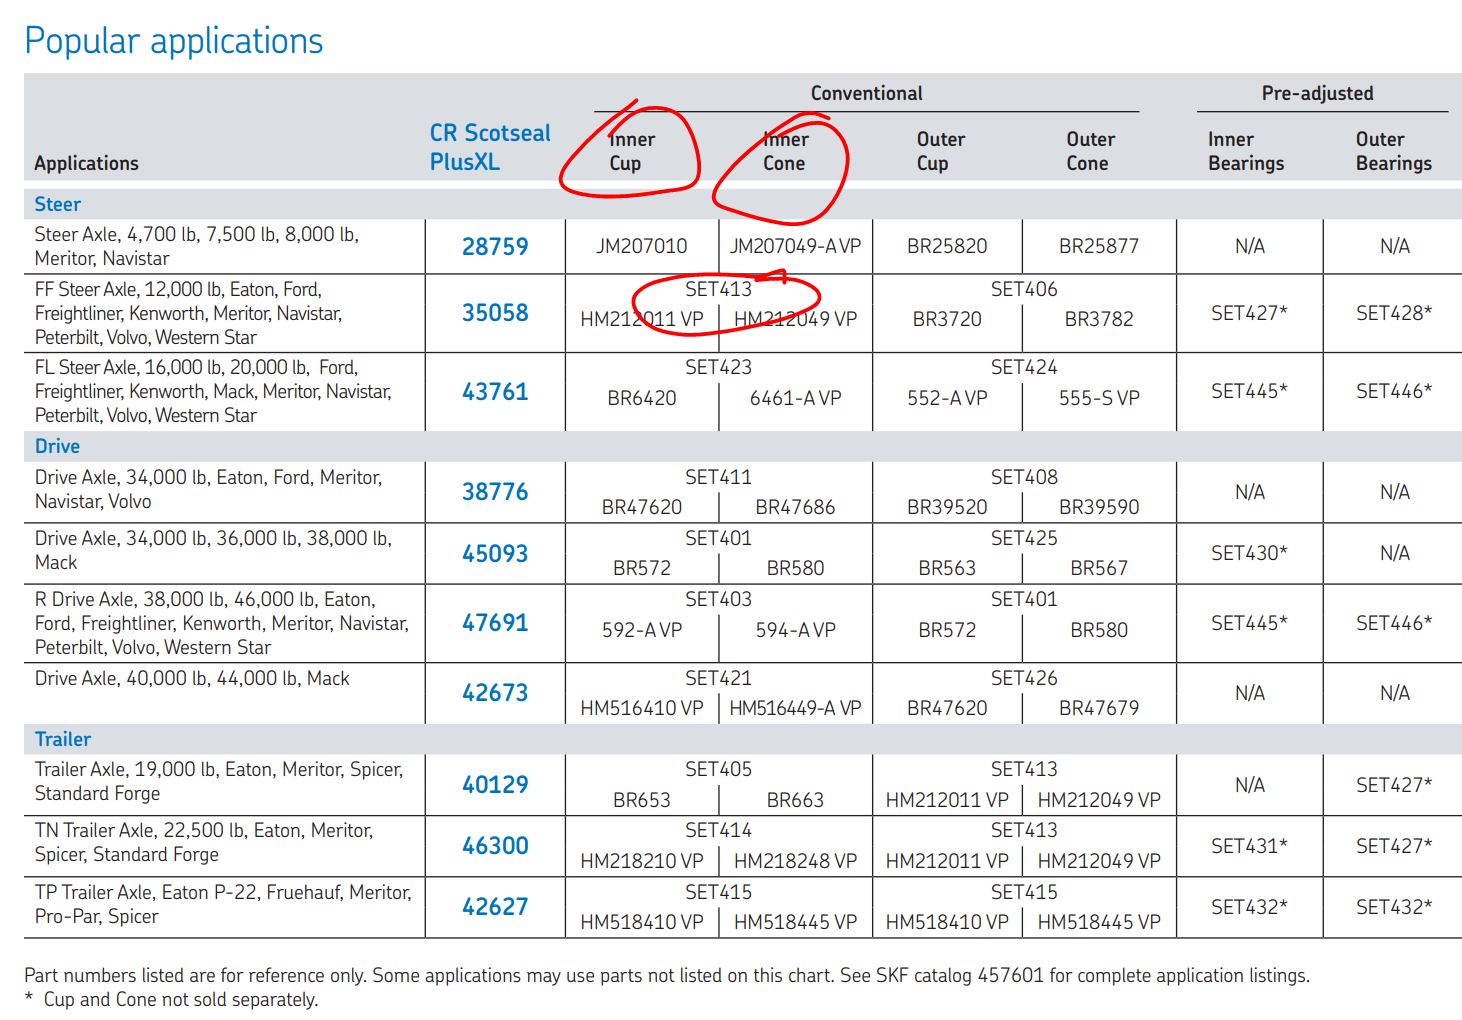Open seal part number 28759

(495, 247)
